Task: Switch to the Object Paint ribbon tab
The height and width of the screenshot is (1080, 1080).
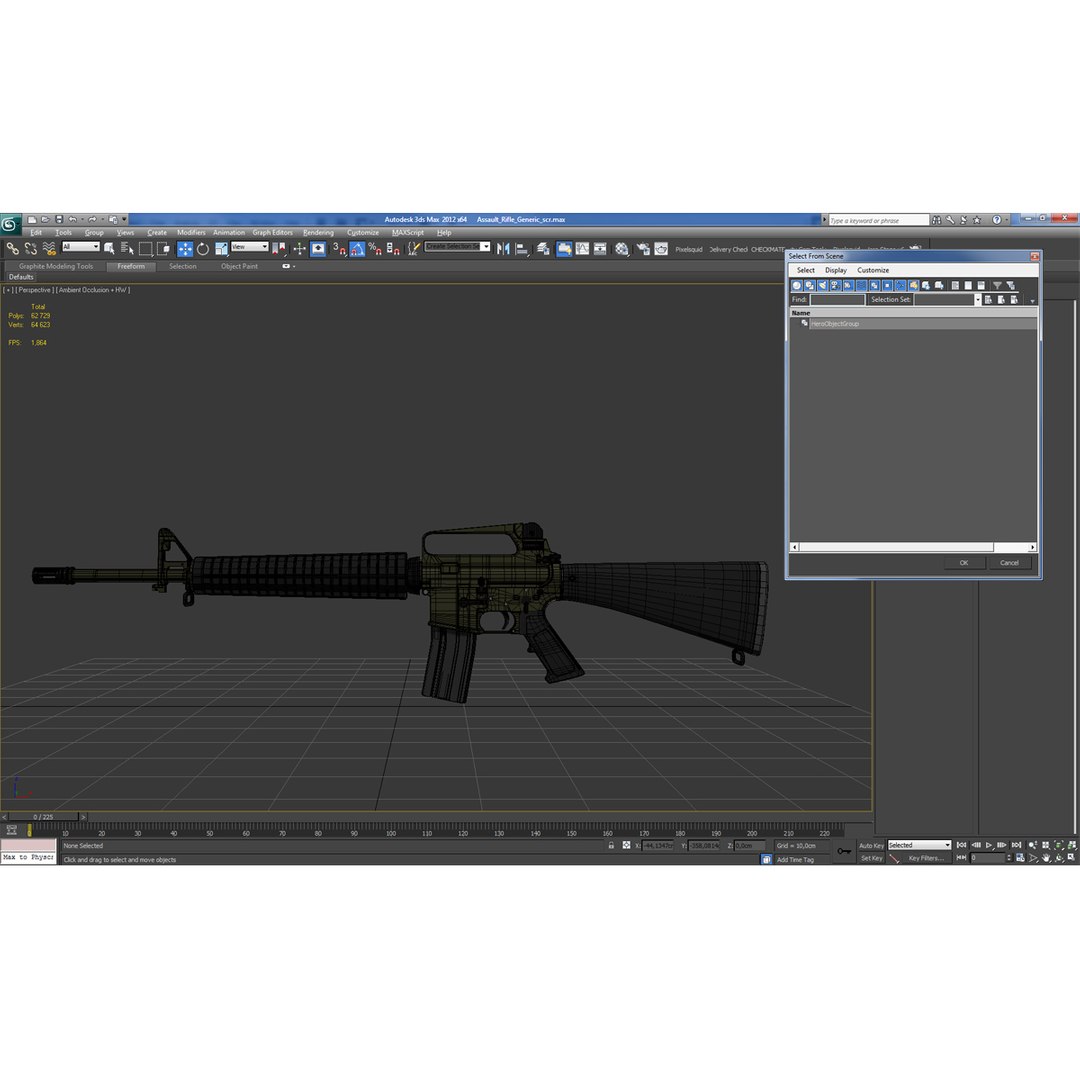Action: 239,267
